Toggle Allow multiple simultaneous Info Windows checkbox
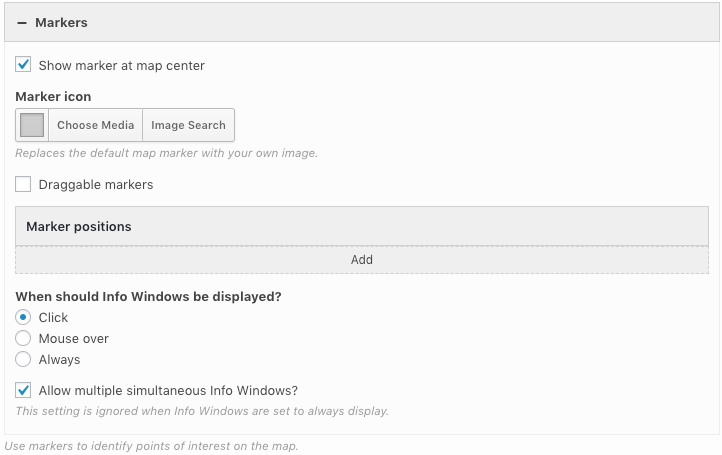Image resolution: width=722 pixels, height=455 pixels. point(23,390)
